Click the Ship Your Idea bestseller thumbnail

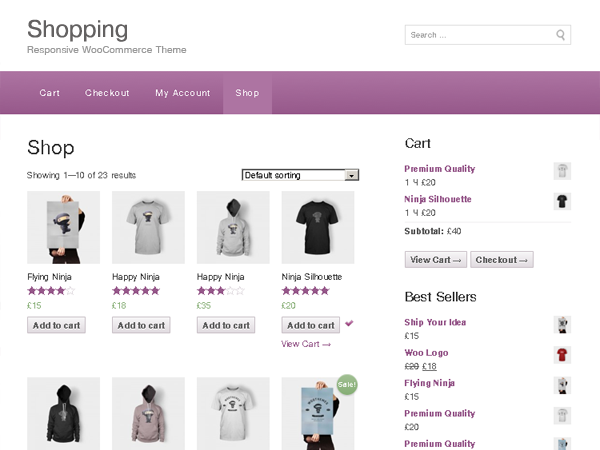pyautogui.click(x=562, y=325)
